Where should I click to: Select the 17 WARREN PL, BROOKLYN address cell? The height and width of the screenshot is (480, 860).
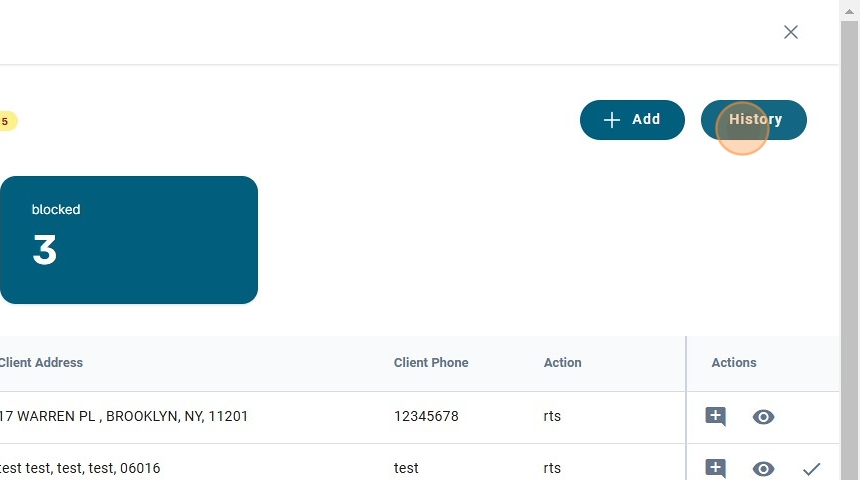point(123,416)
